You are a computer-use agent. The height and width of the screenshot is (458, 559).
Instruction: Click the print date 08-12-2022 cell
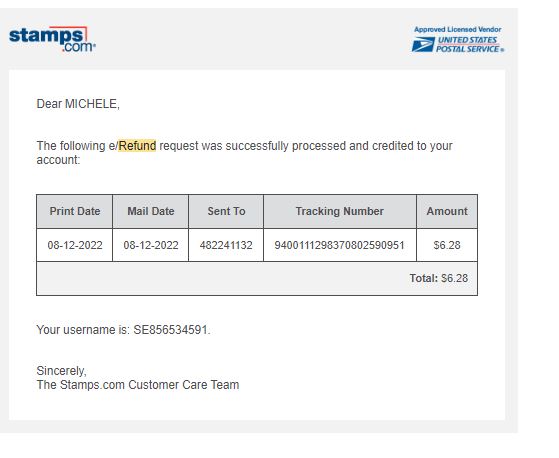[x=75, y=245]
